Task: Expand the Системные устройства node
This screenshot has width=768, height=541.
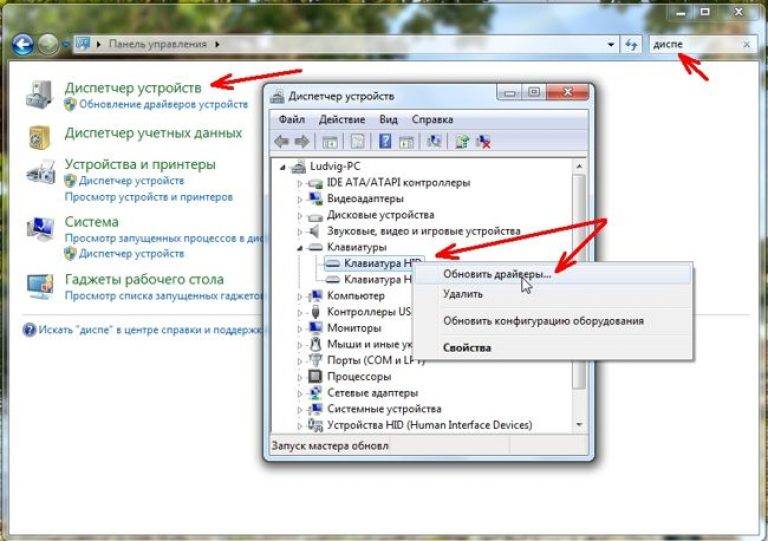Action: (x=300, y=409)
